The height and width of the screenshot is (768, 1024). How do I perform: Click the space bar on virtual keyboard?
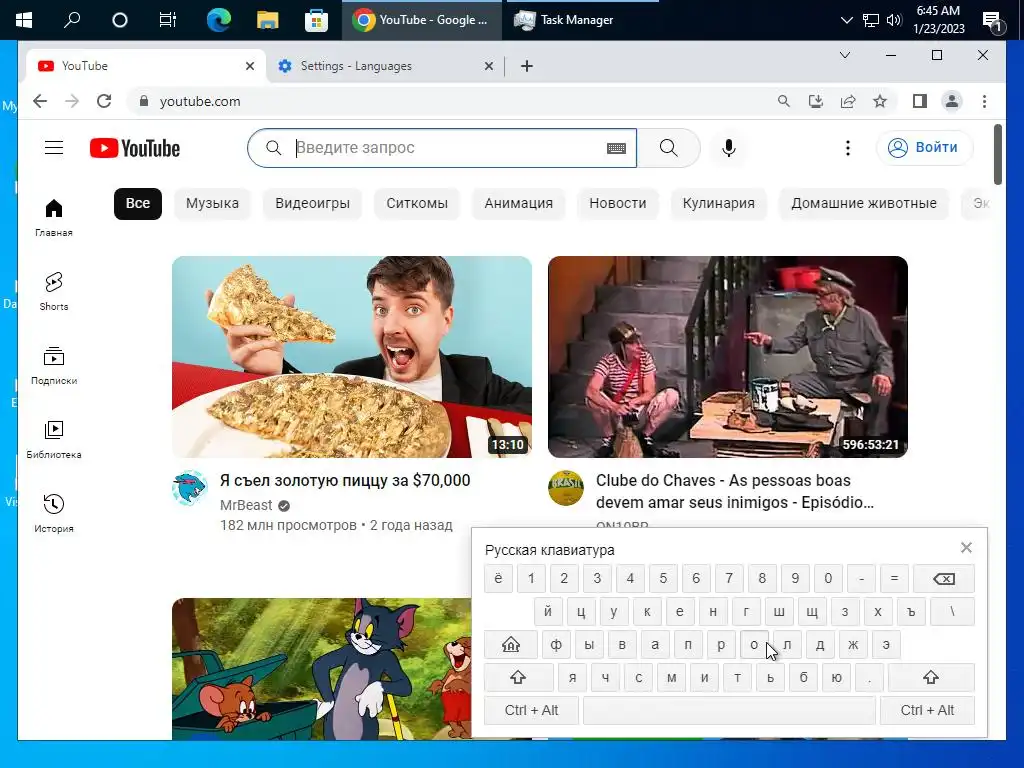729,711
